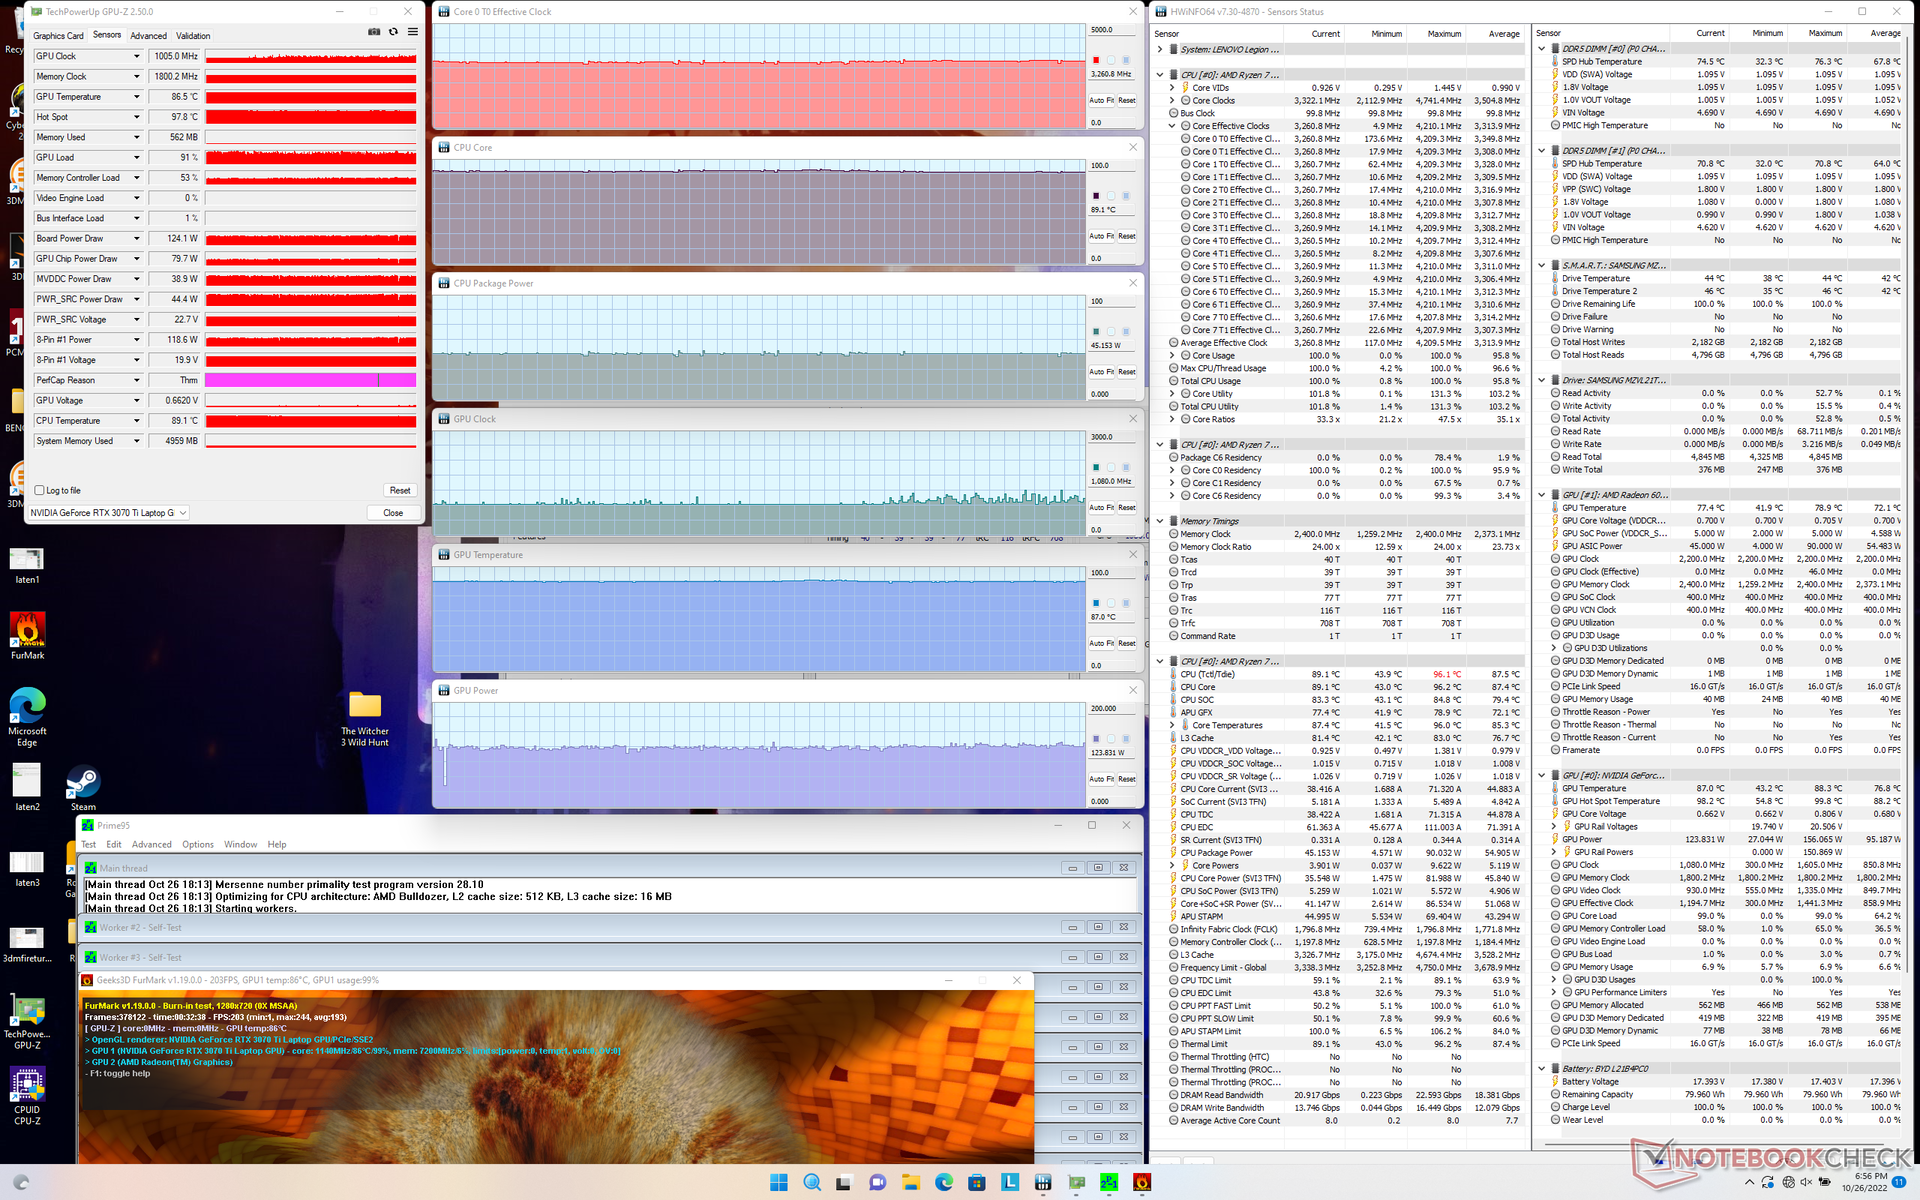
Task: Open The Witcher 3 Wild Hunt folder
Action: coord(365,718)
